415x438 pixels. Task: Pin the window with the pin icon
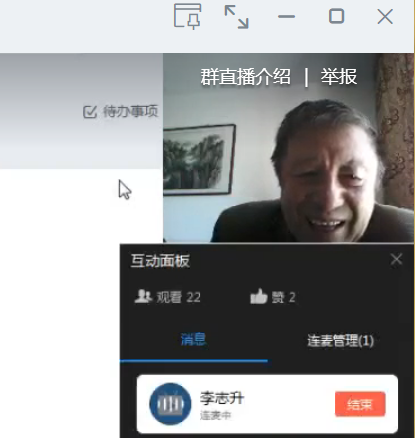click(188, 16)
